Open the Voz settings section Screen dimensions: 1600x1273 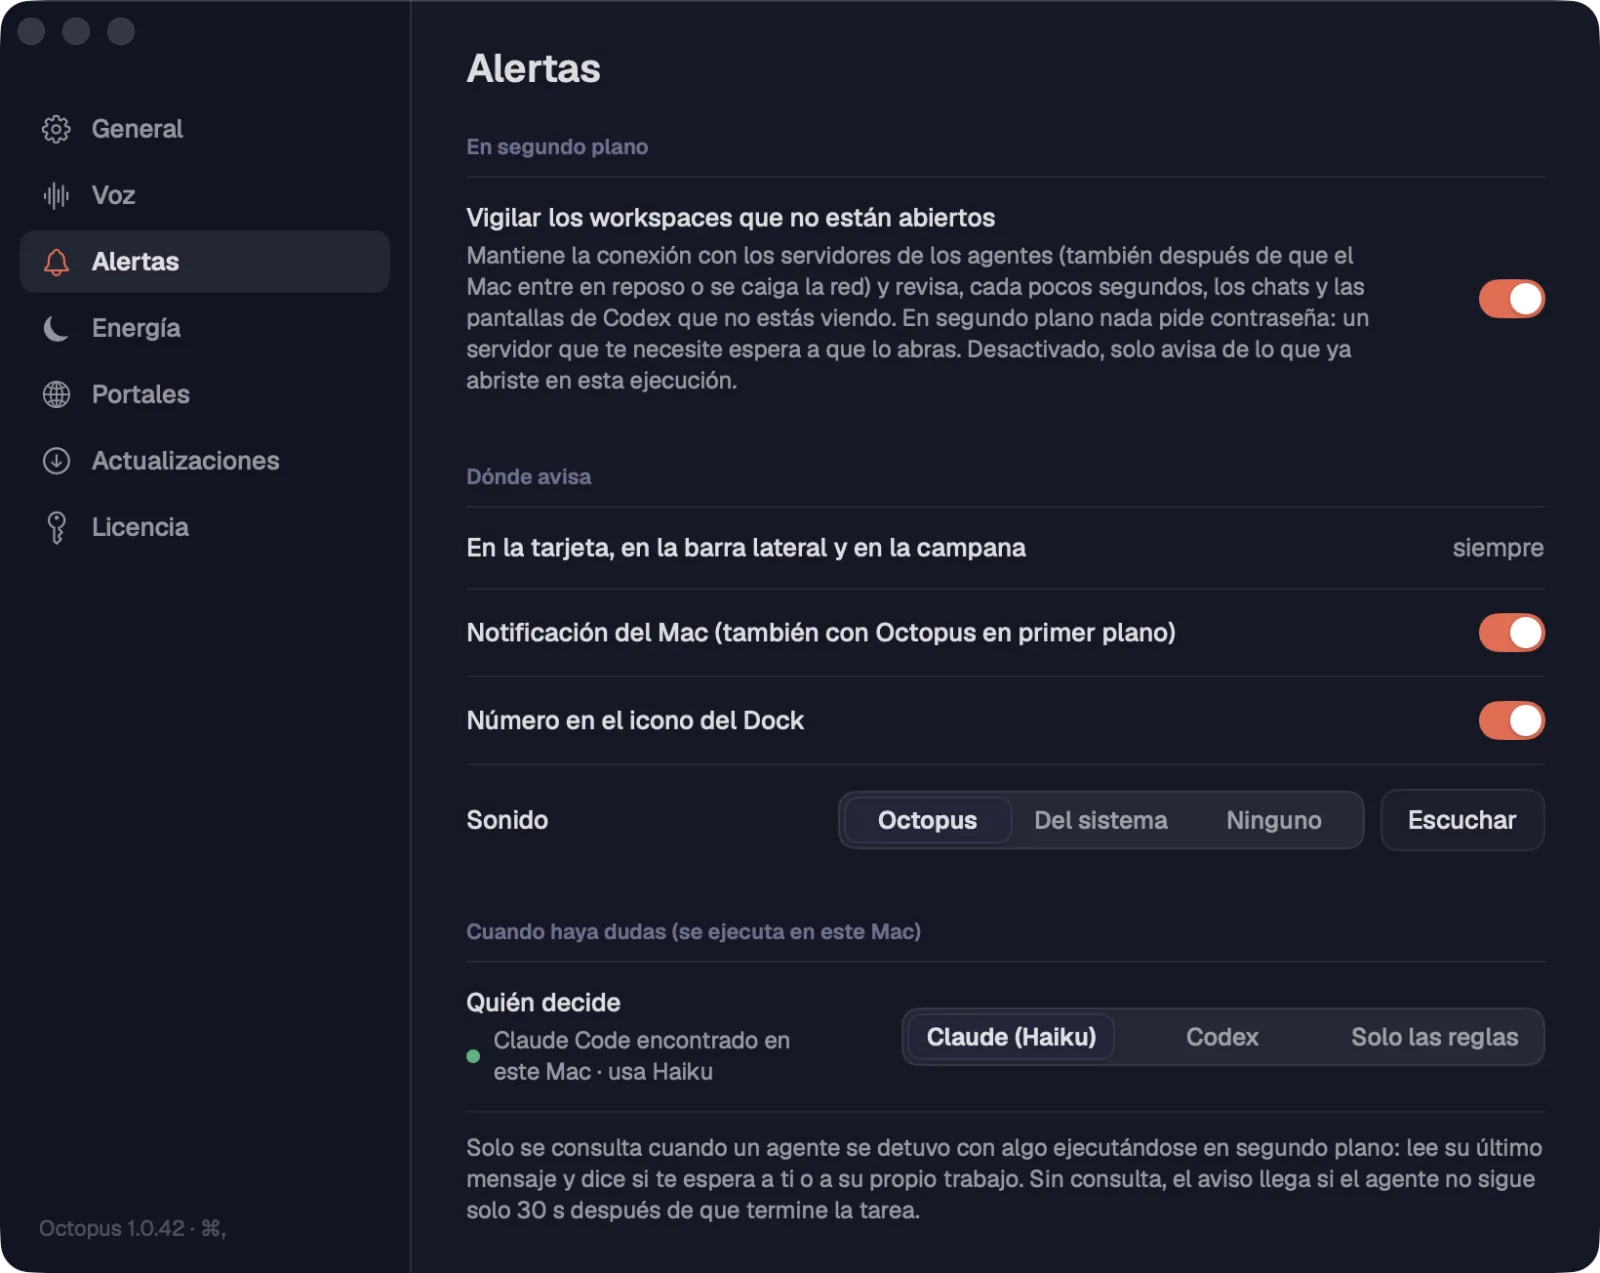tap(205, 195)
